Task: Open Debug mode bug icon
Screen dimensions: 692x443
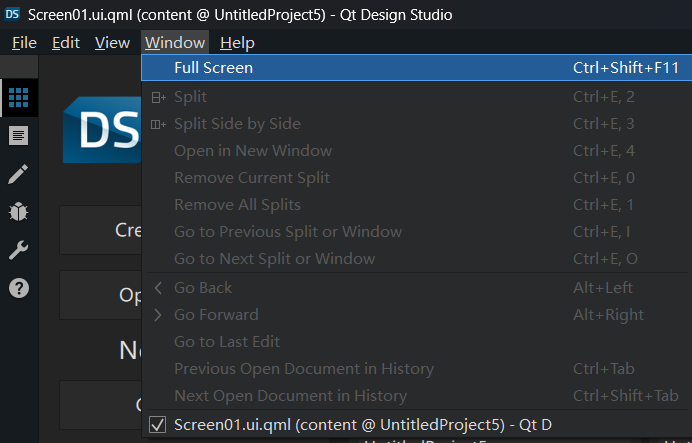Action: pyautogui.click(x=18, y=212)
